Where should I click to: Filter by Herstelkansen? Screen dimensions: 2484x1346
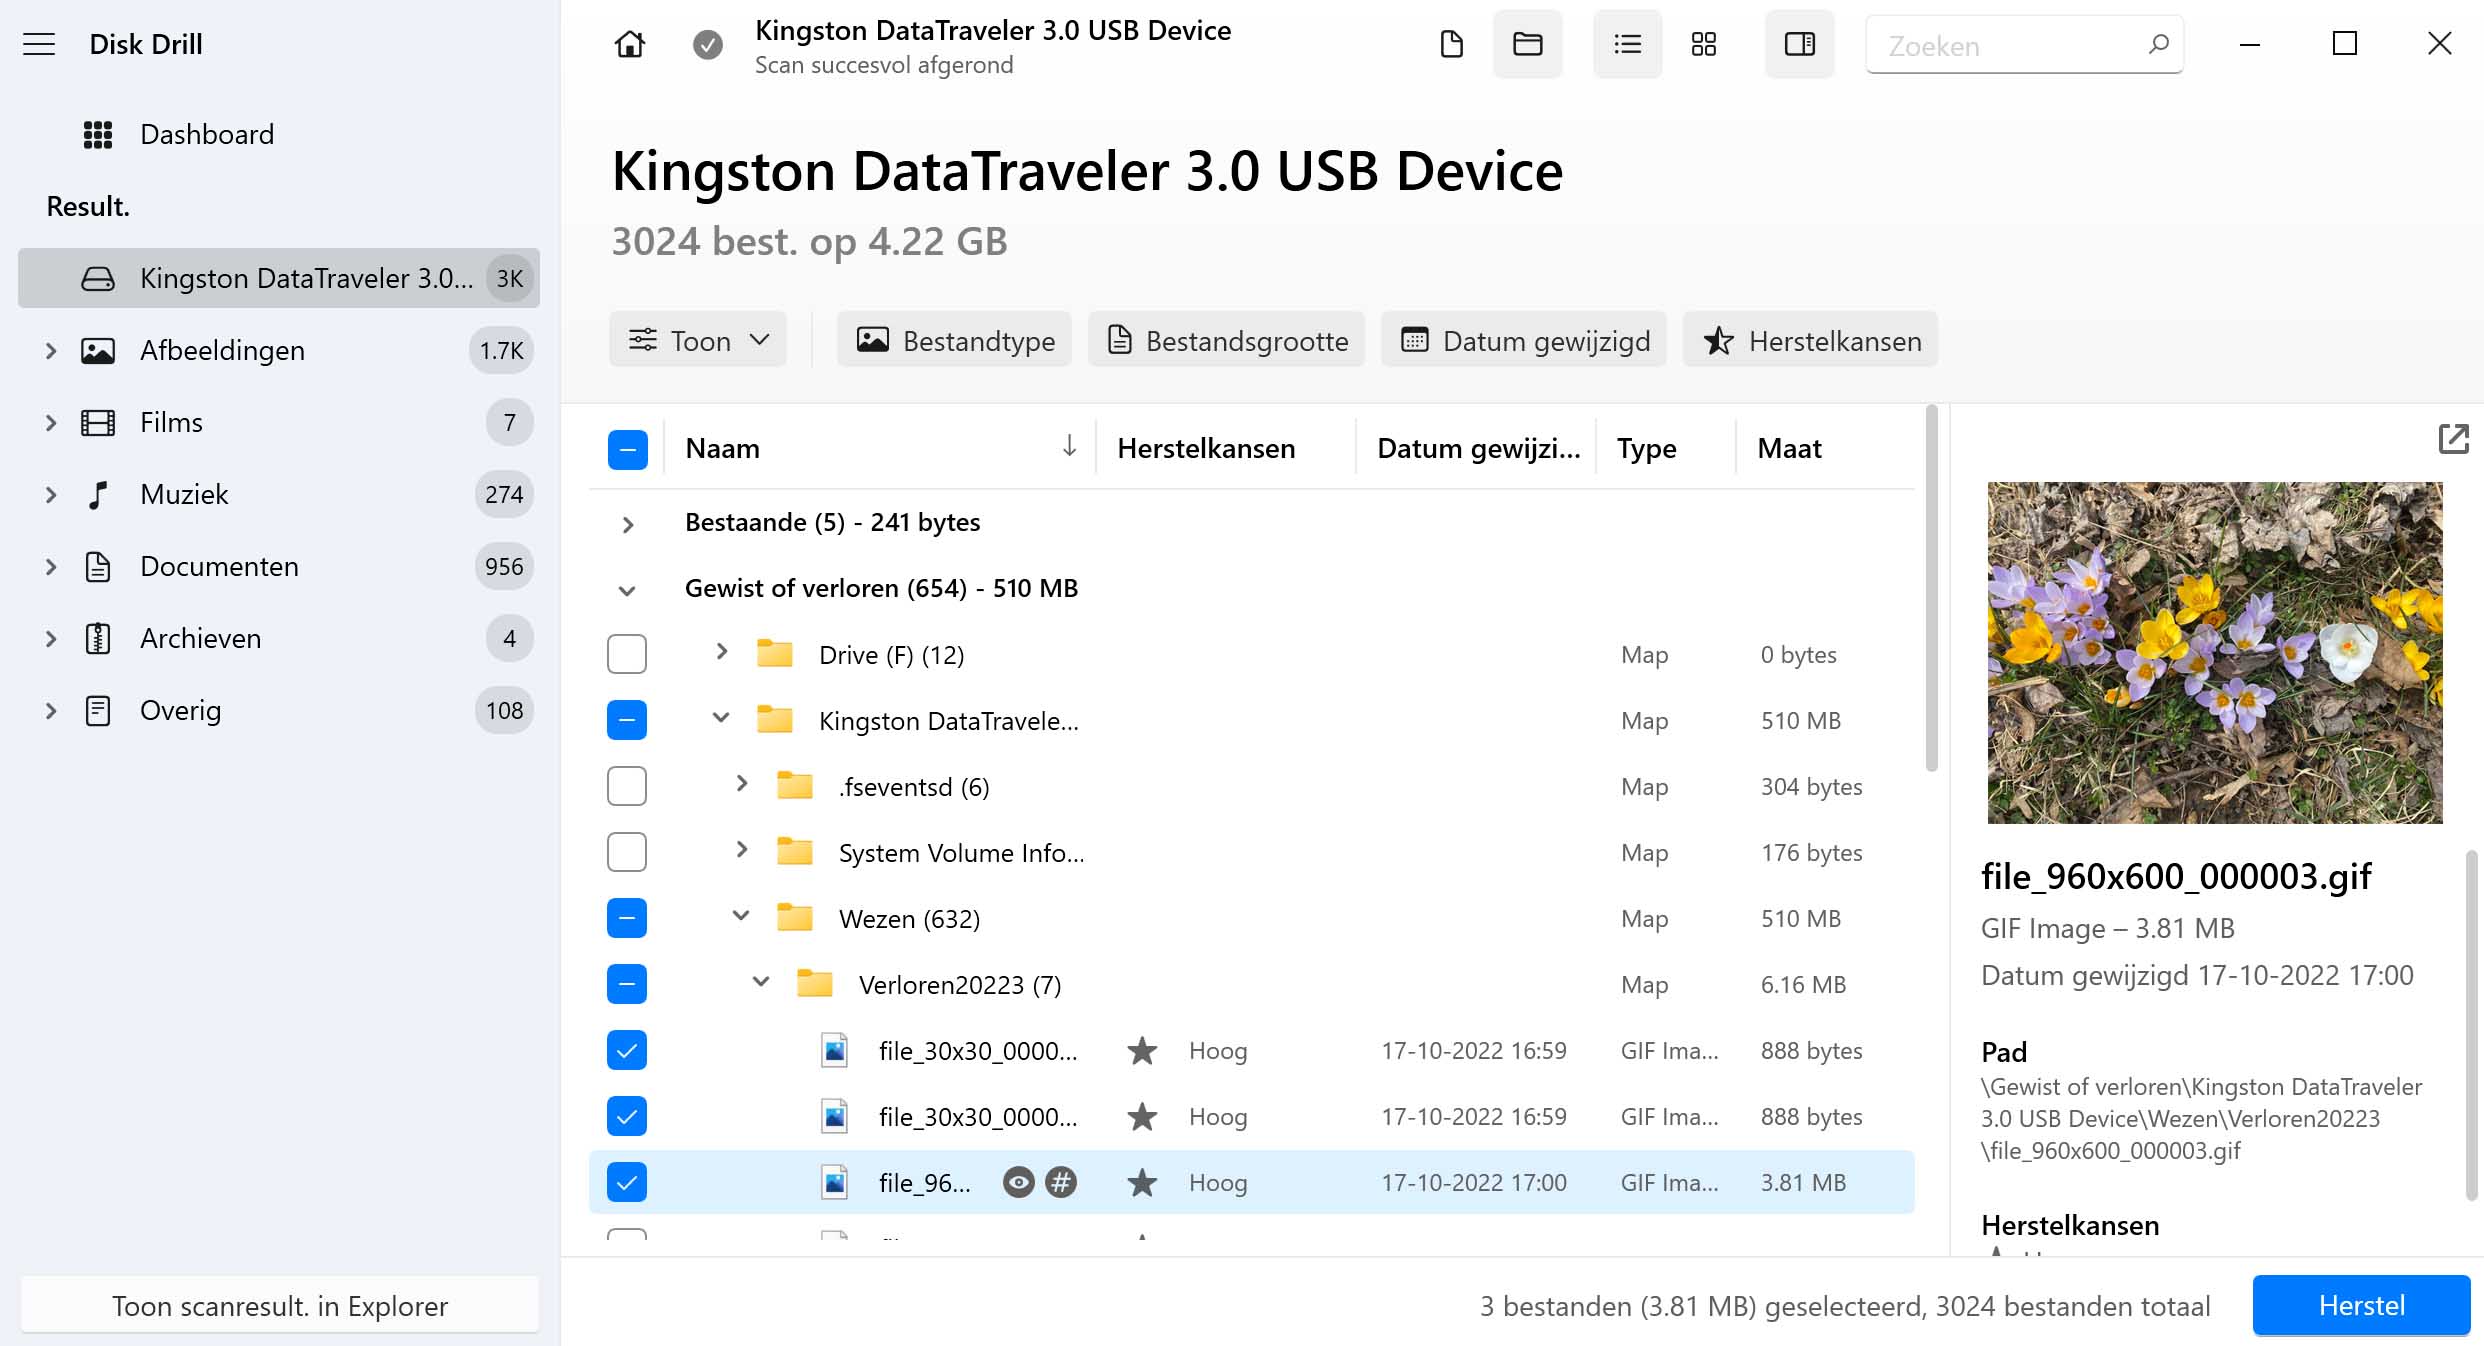click(x=1810, y=340)
